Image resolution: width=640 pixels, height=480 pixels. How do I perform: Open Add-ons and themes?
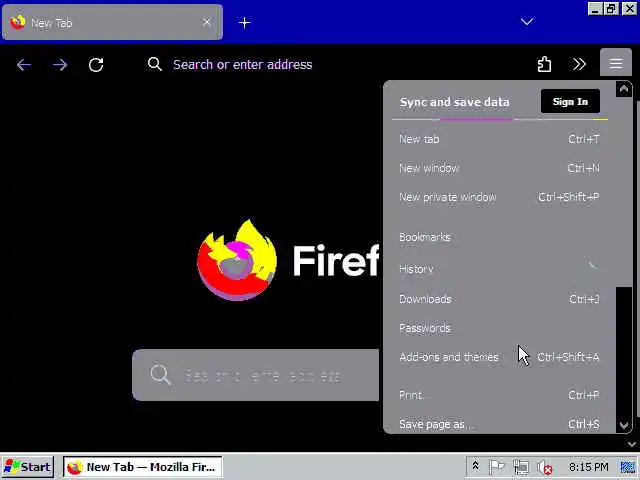pyautogui.click(x=499, y=357)
